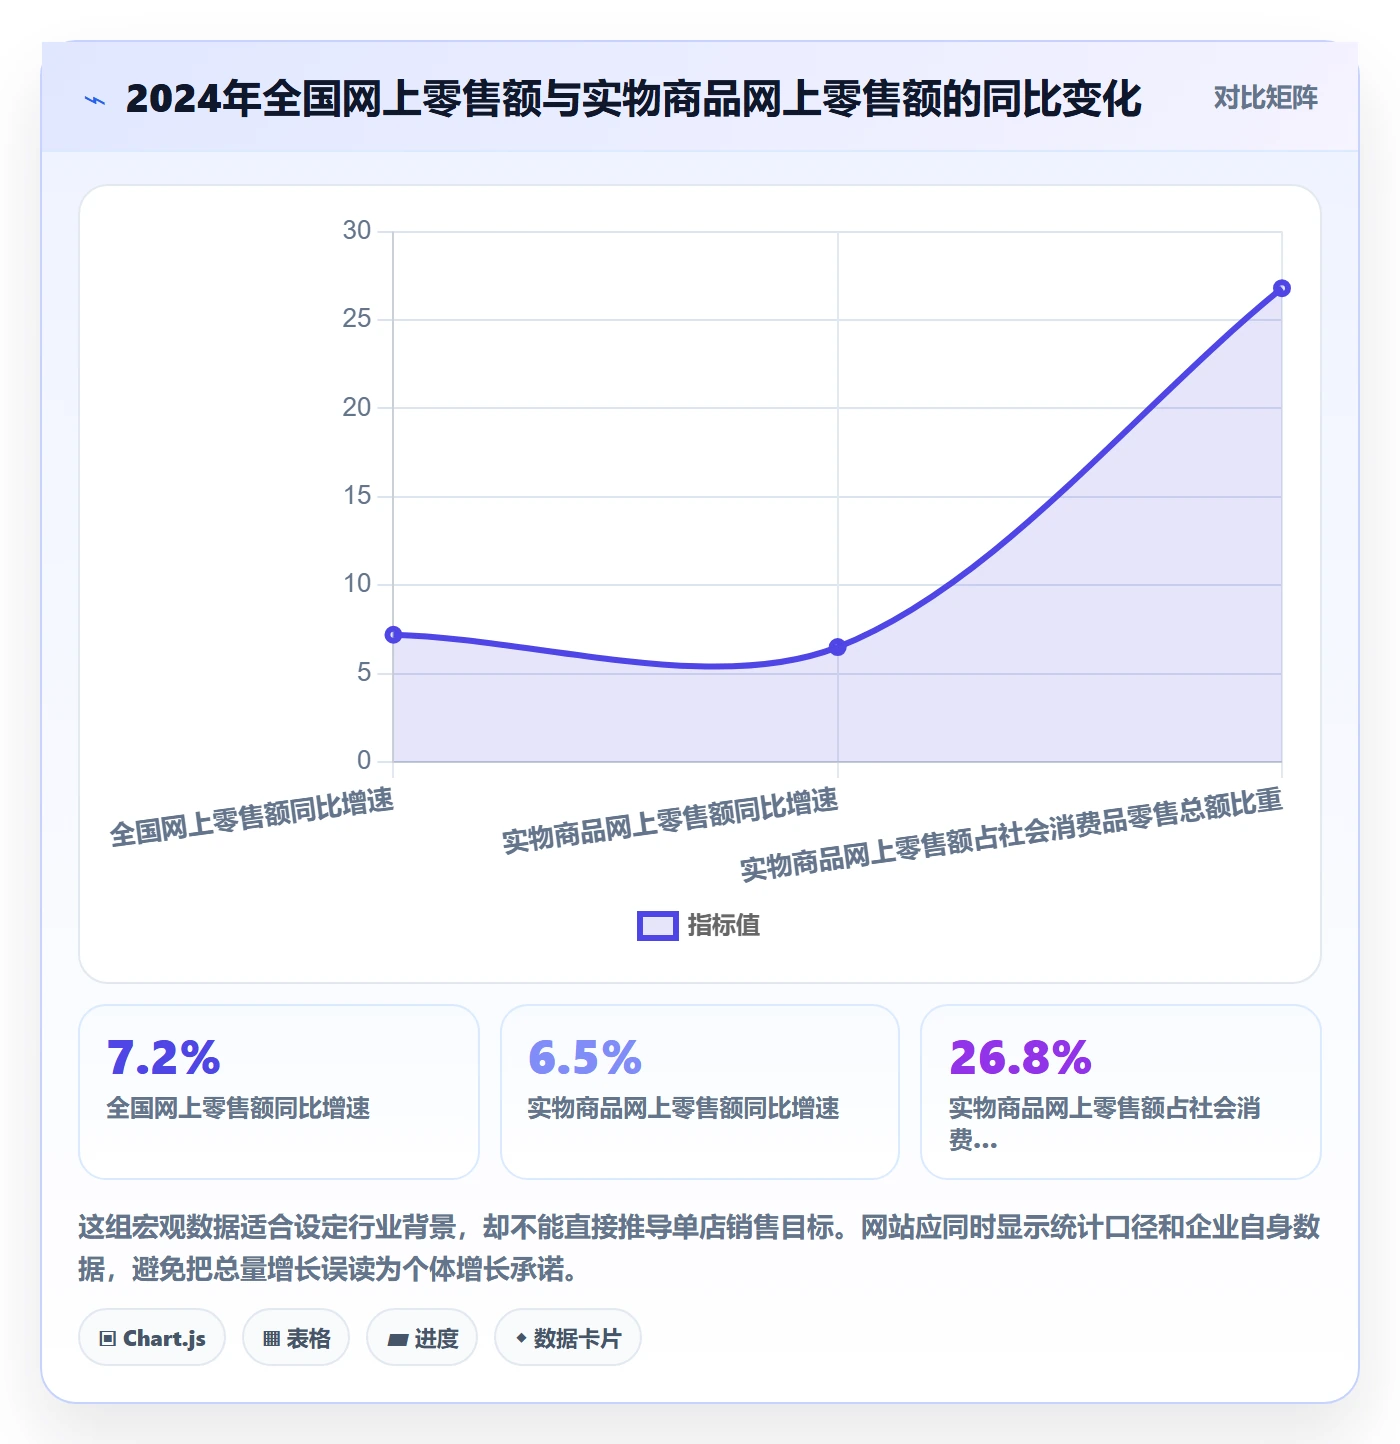Click the 6.5% figure text
This screenshot has width=1400, height=1444.
(585, 1058)
